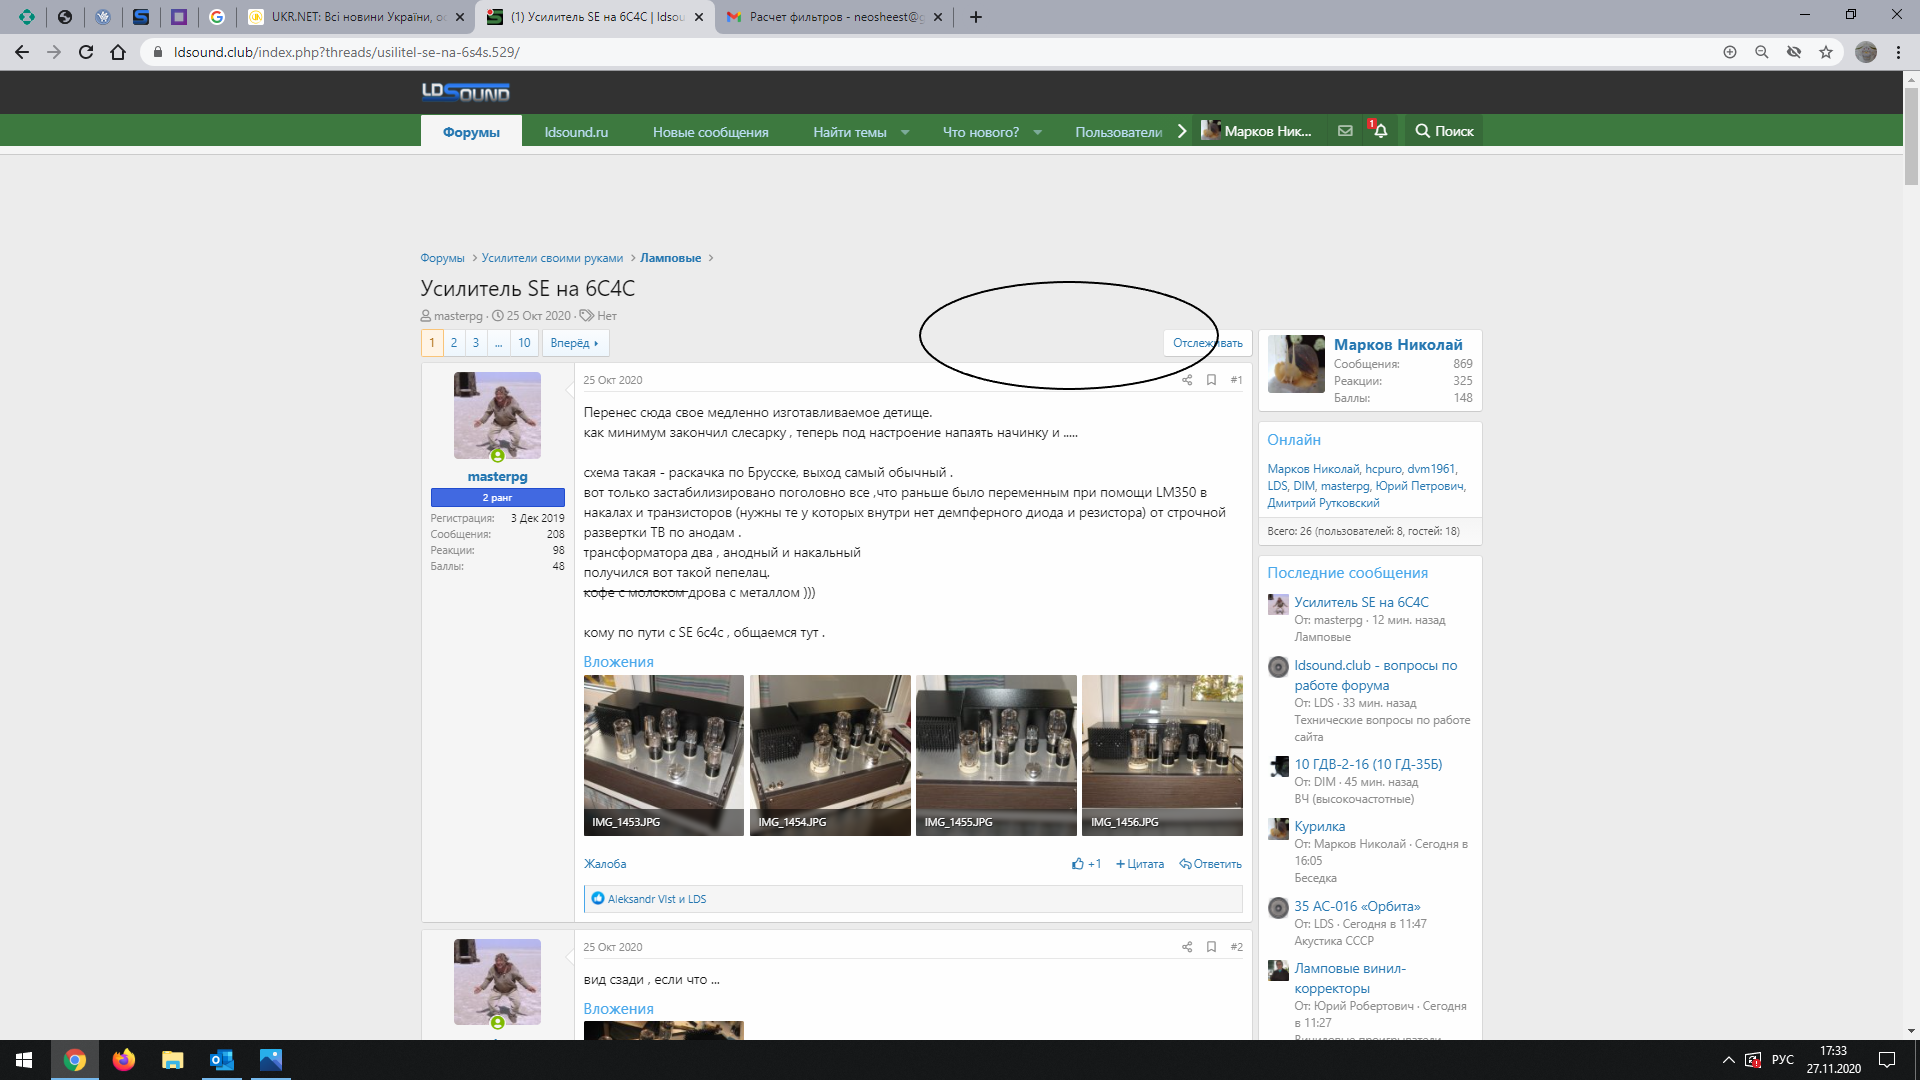Click Вперёд next page button
The height and width of the screenshot is (1080, 1920).
coord(575,343)
